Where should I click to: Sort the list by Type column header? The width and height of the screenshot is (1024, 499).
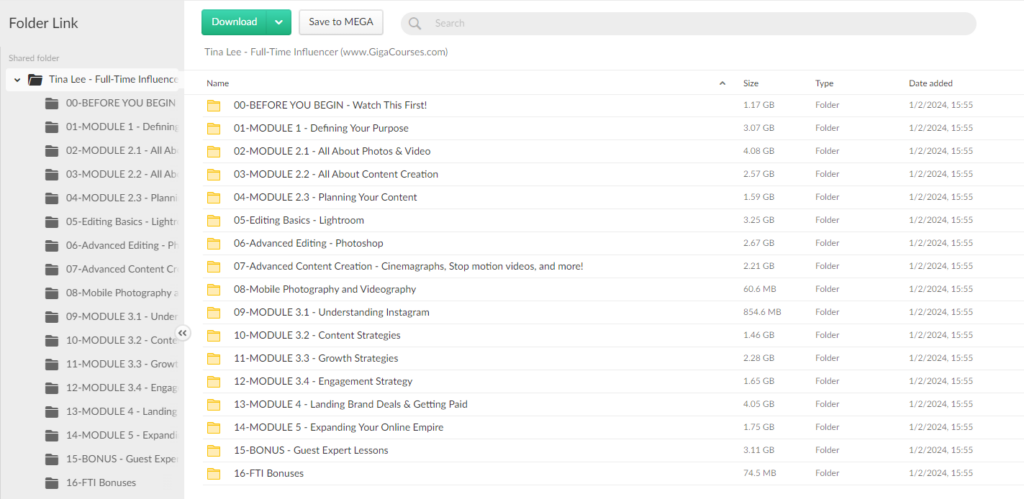[824, 83]
